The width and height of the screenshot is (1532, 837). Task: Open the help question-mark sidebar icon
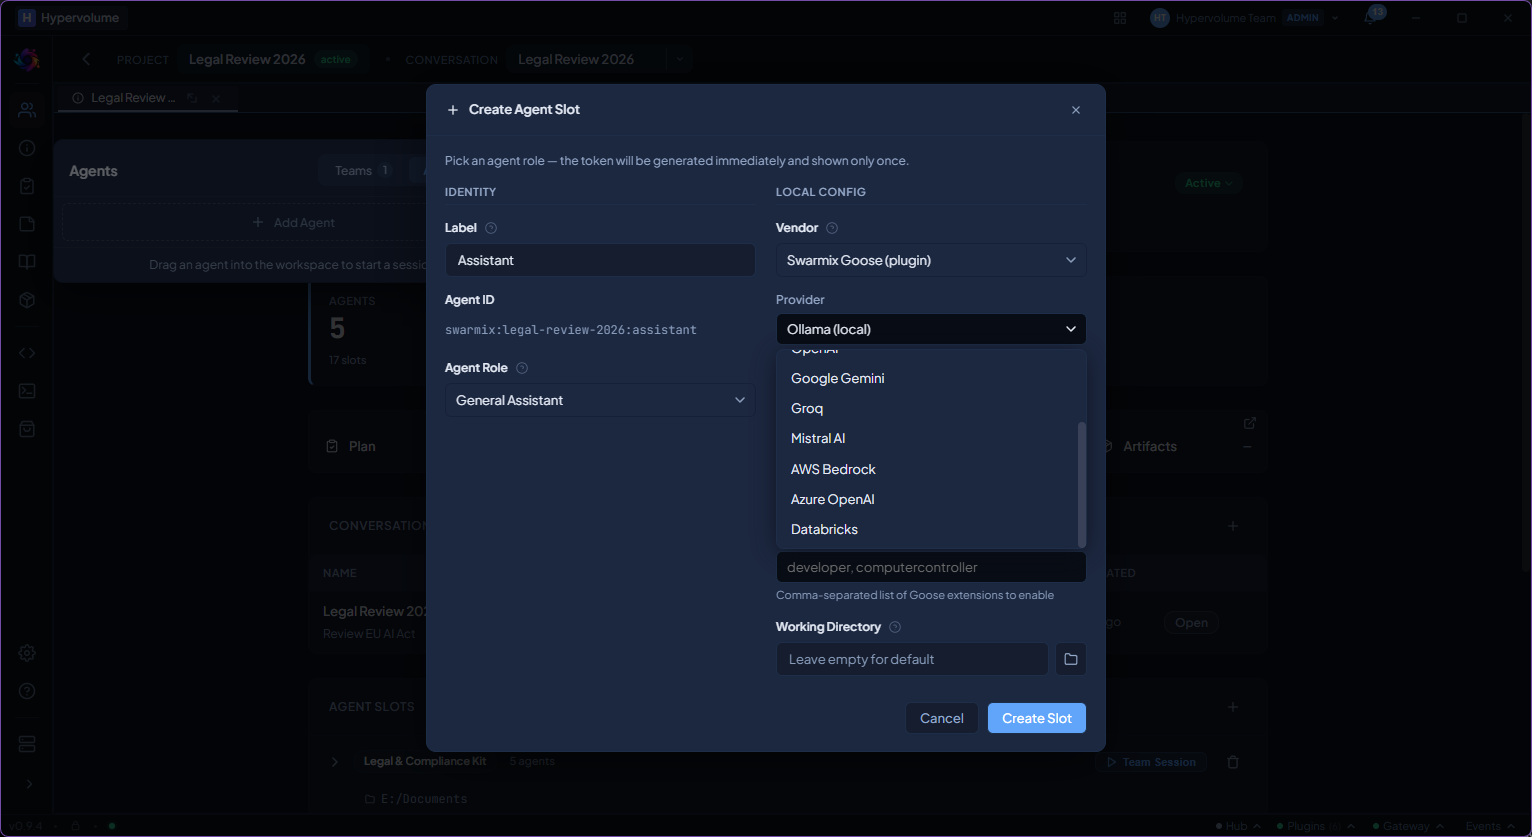(27, 691)
